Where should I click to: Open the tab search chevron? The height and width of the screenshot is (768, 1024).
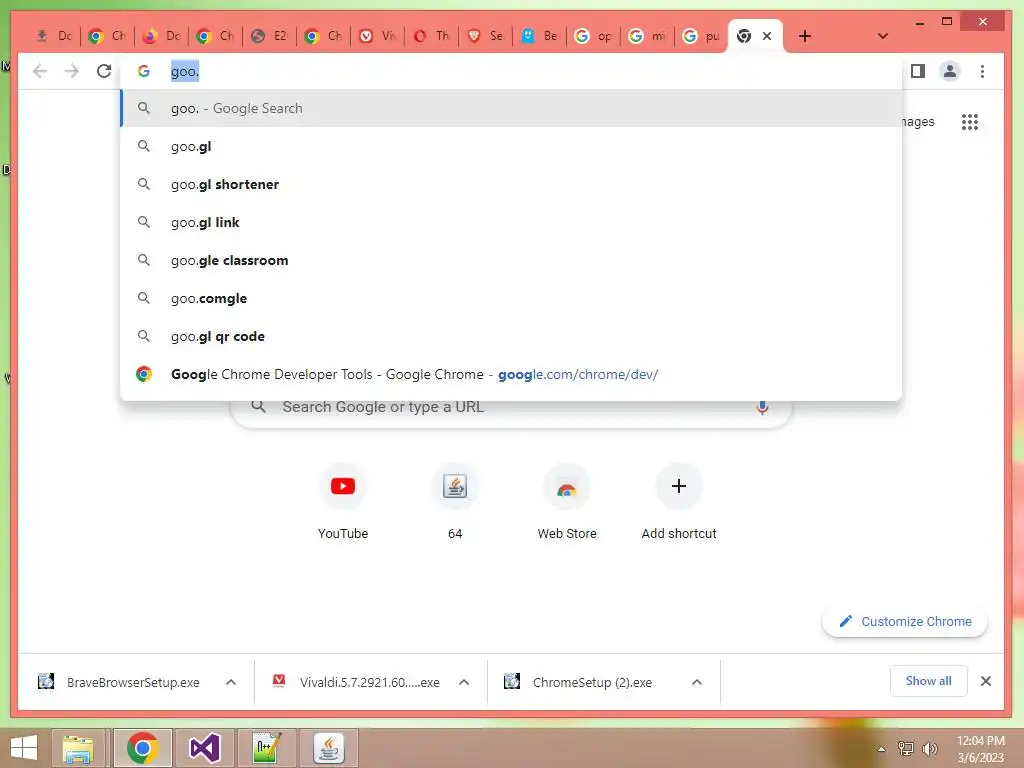tap(882, 36)
